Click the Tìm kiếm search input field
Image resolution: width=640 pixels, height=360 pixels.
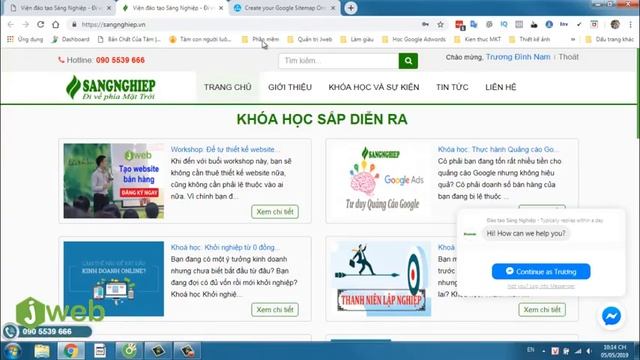point(339,61)
